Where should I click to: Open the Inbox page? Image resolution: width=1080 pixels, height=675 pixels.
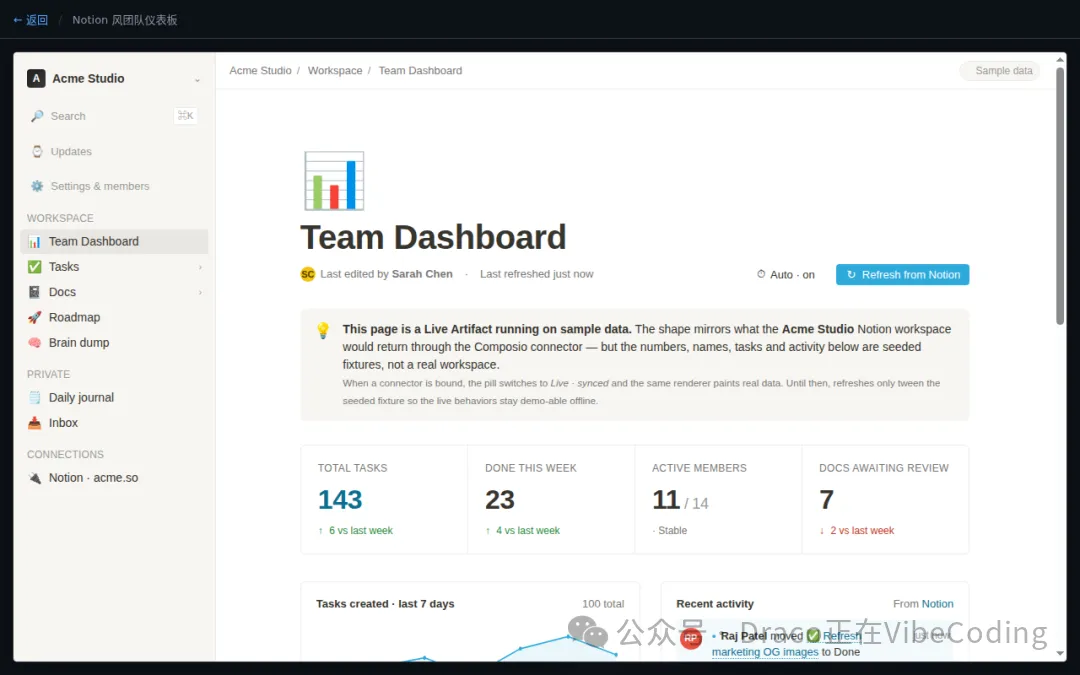[x=114, y=423]
